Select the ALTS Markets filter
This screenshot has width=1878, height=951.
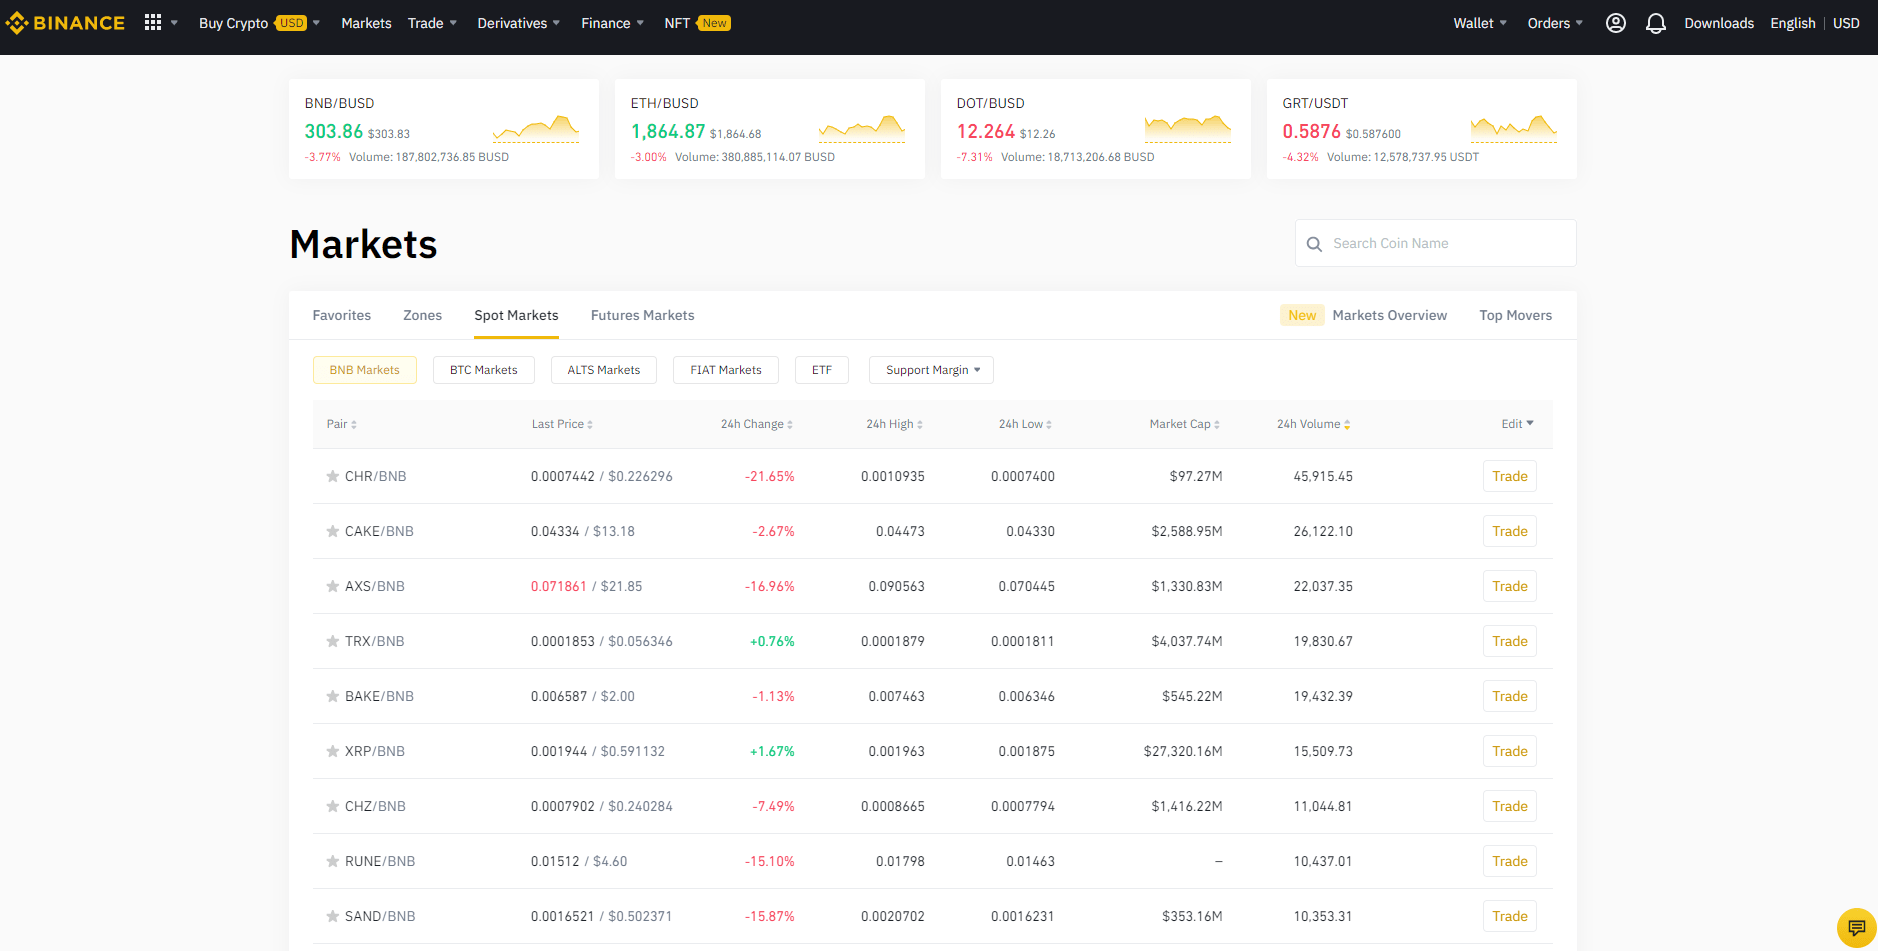point(604,370)
